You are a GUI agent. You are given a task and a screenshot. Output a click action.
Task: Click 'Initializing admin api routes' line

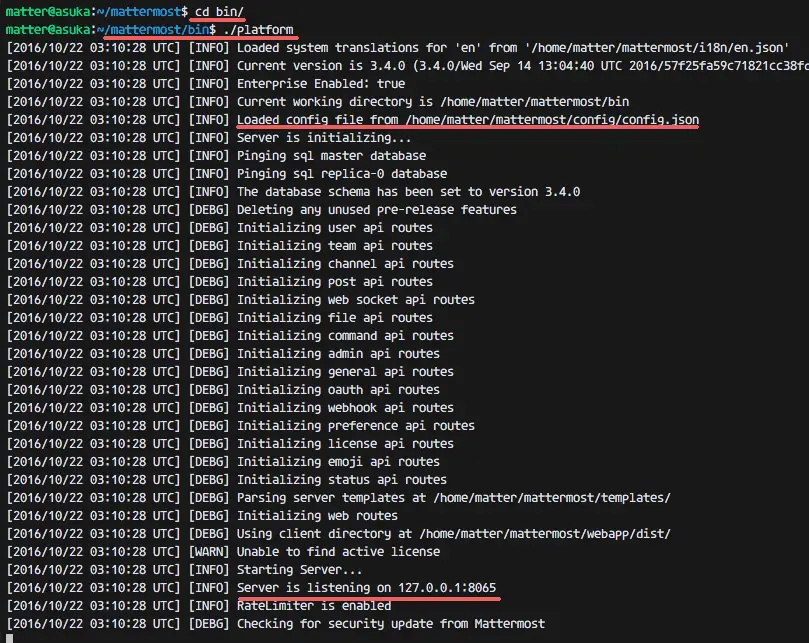click(x=338, y=354)
